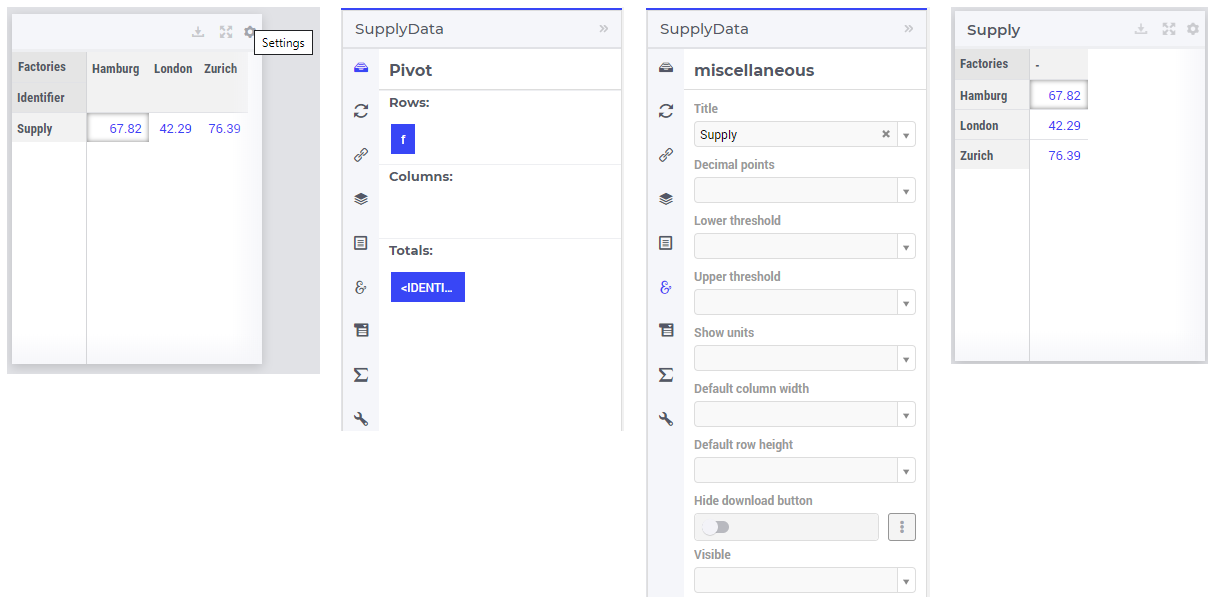Open advanced options next to Hide download toggle
1214x602 pixels.
(x=902, y=527)
